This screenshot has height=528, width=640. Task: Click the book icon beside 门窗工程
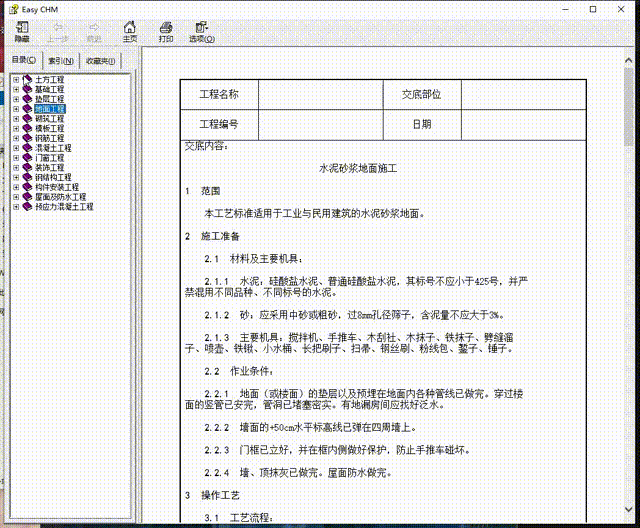point(27,158)
